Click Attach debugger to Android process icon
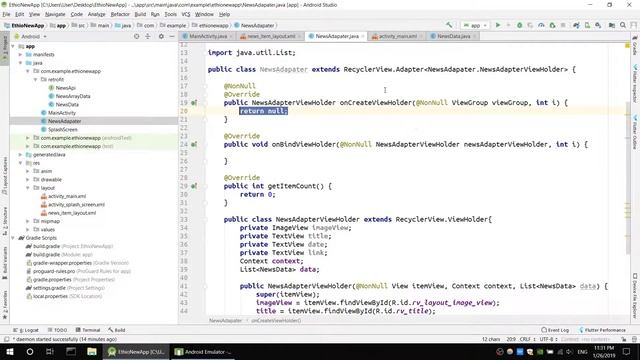This screenshot has width=640, height=360. pos(552,25)
